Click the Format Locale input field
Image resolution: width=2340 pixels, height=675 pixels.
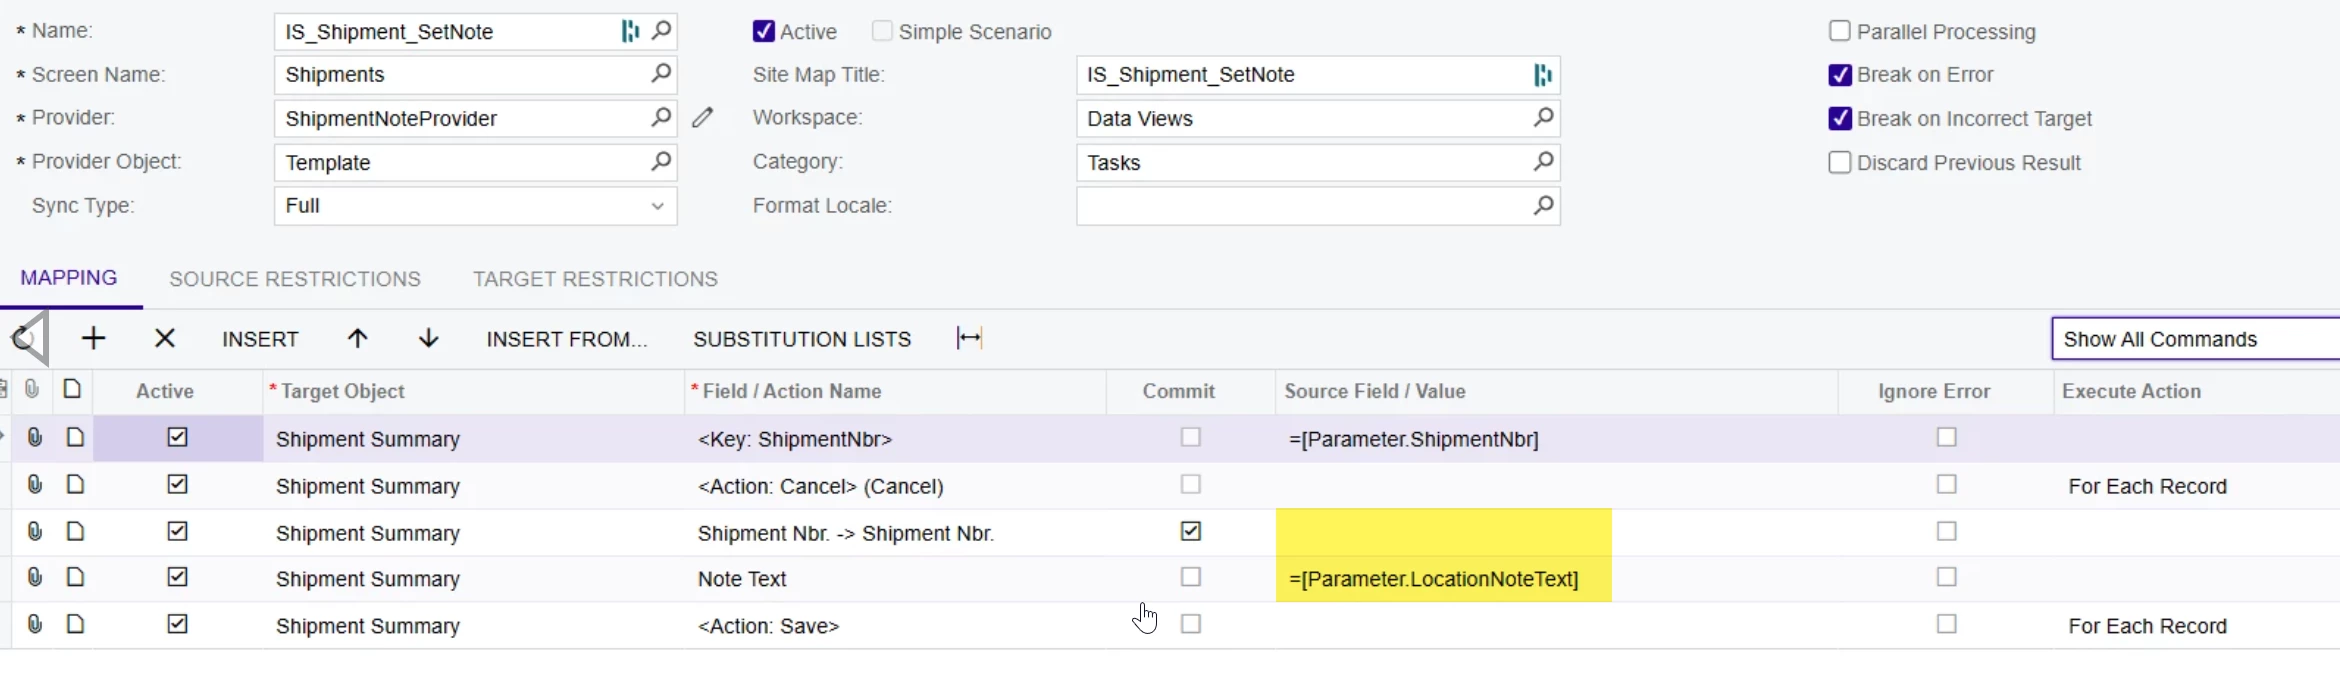pos(1300,206)
